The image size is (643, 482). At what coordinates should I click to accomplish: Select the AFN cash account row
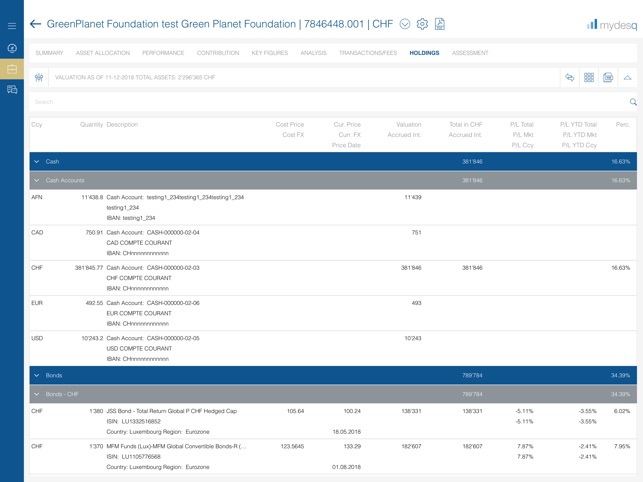333,208
